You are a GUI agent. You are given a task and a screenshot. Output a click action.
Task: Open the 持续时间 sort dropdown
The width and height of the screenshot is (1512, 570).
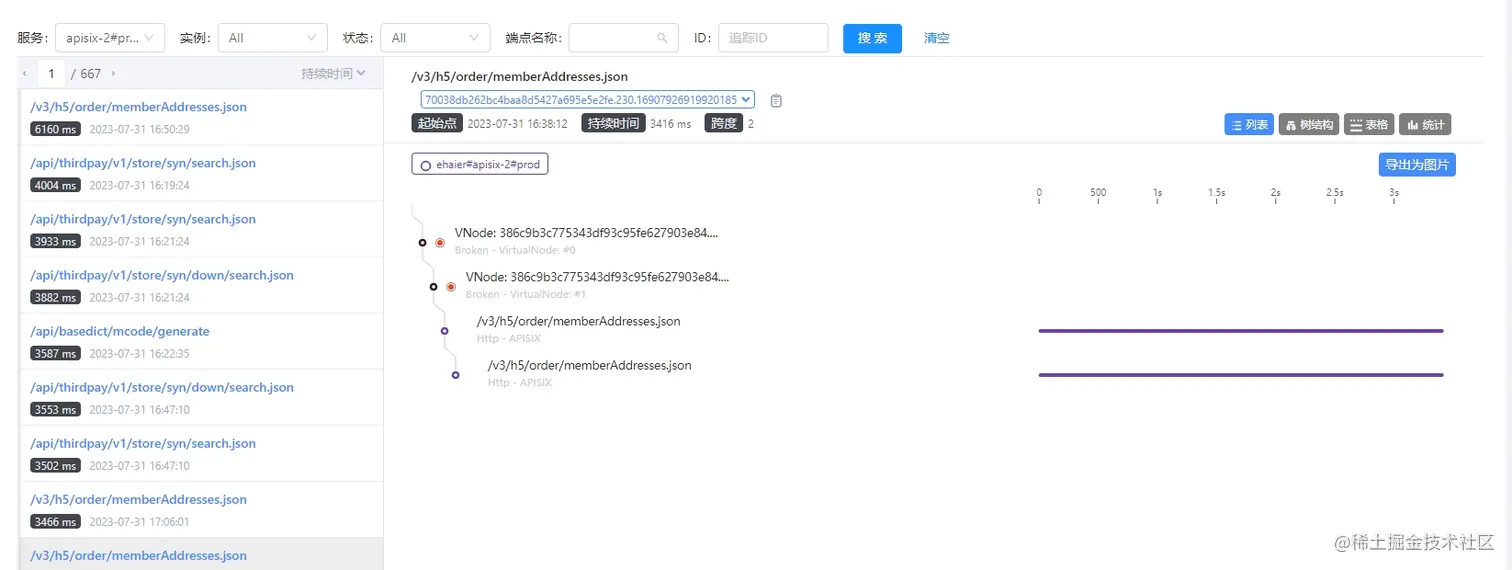333,74
